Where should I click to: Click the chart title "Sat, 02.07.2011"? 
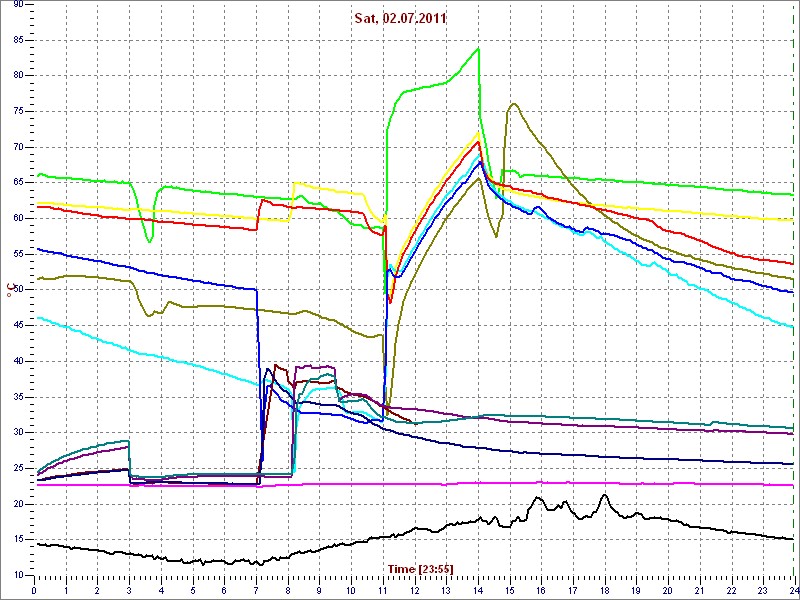[x=401, y=18]
